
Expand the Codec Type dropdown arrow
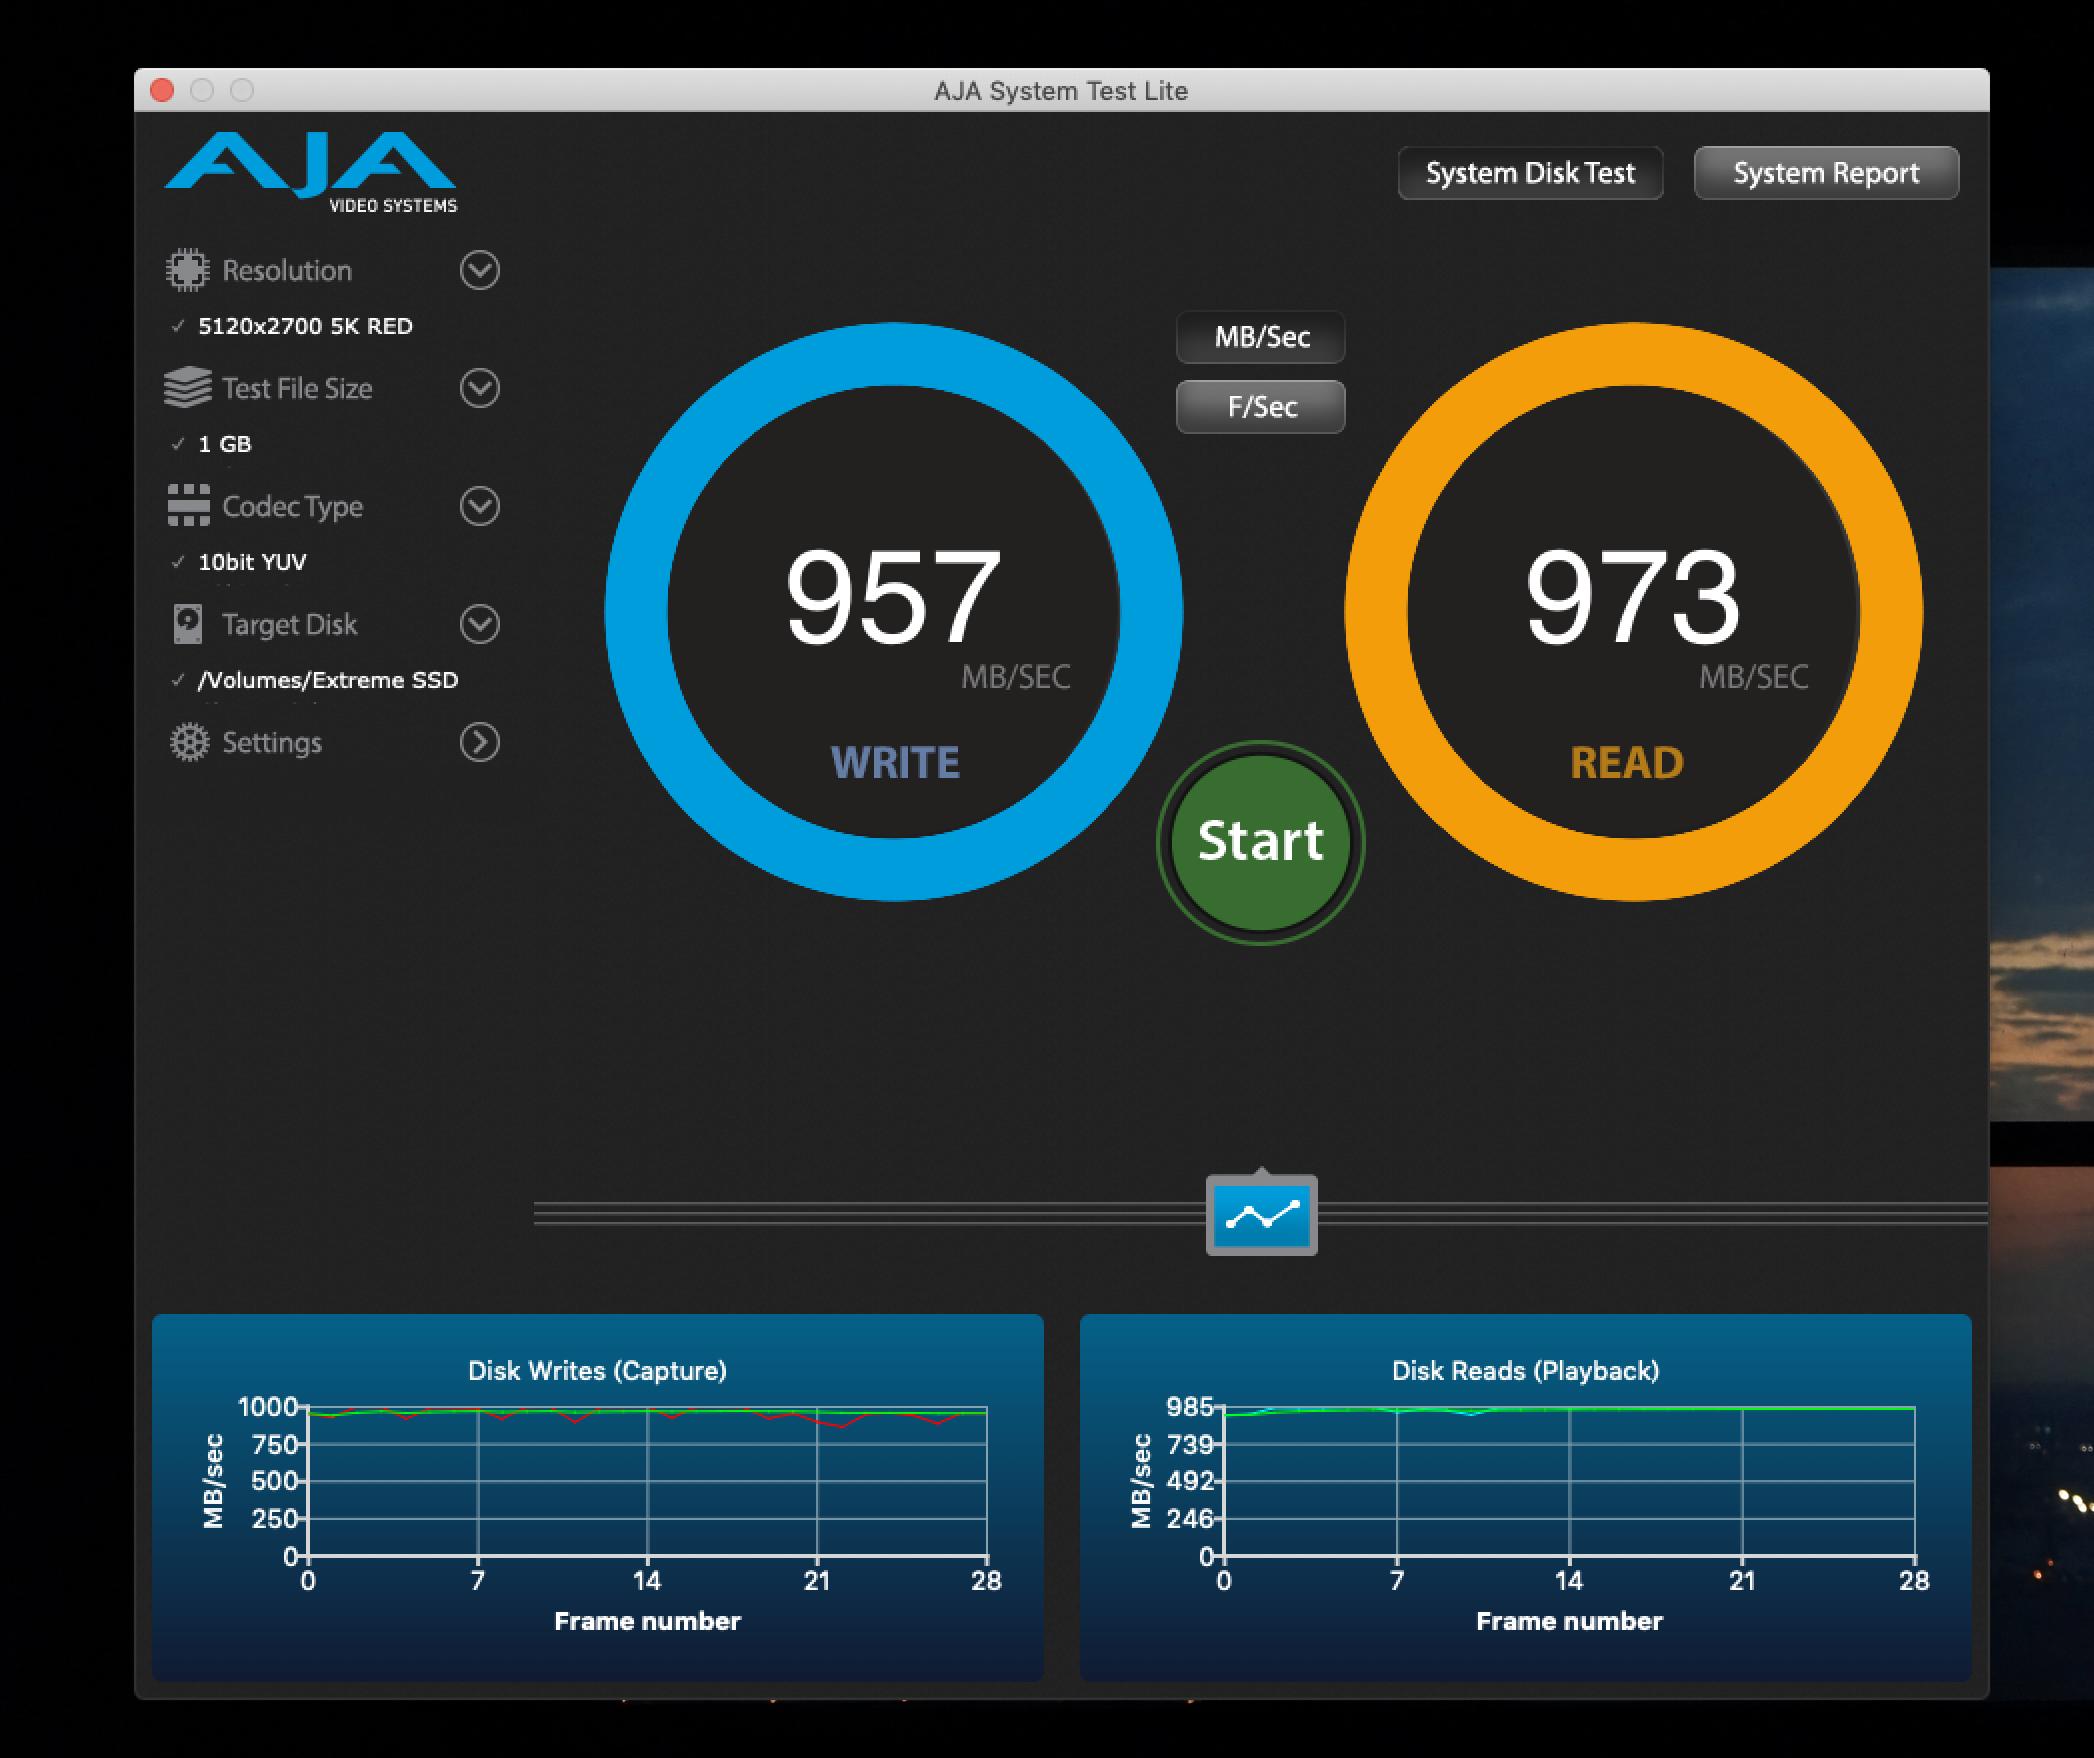(480, 506)
